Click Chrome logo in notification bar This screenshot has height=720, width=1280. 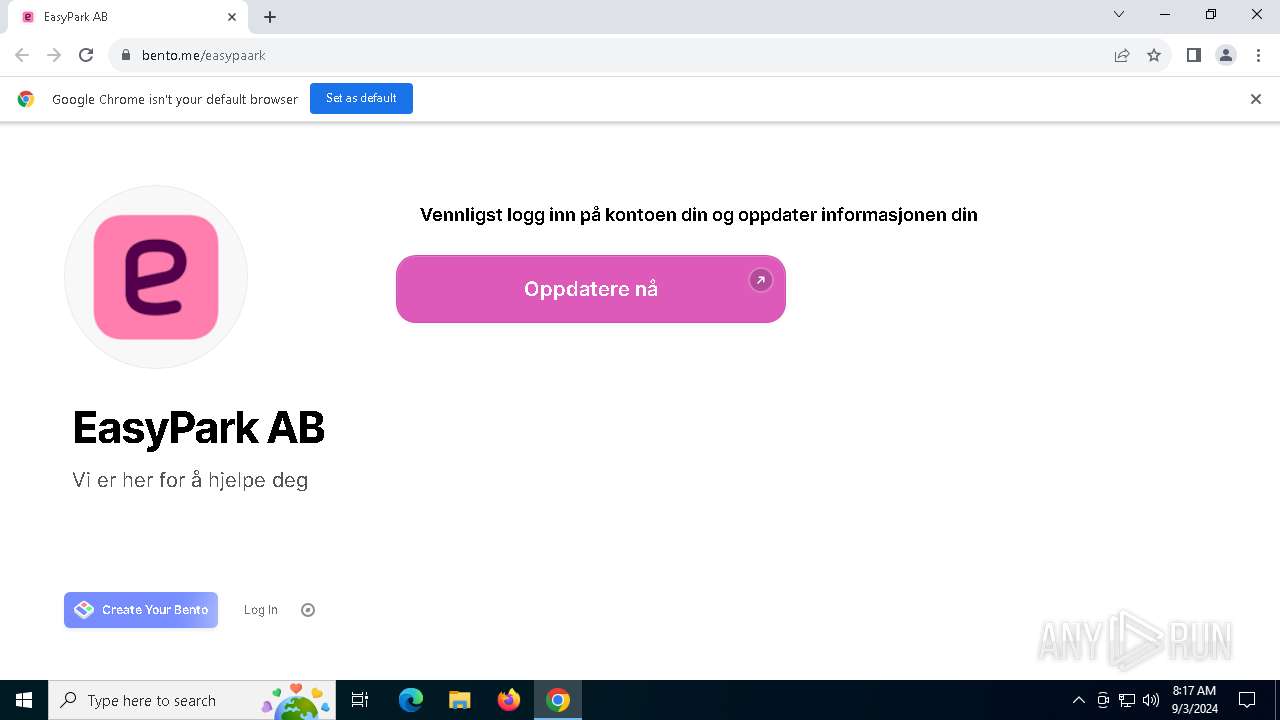pos(26,99)
